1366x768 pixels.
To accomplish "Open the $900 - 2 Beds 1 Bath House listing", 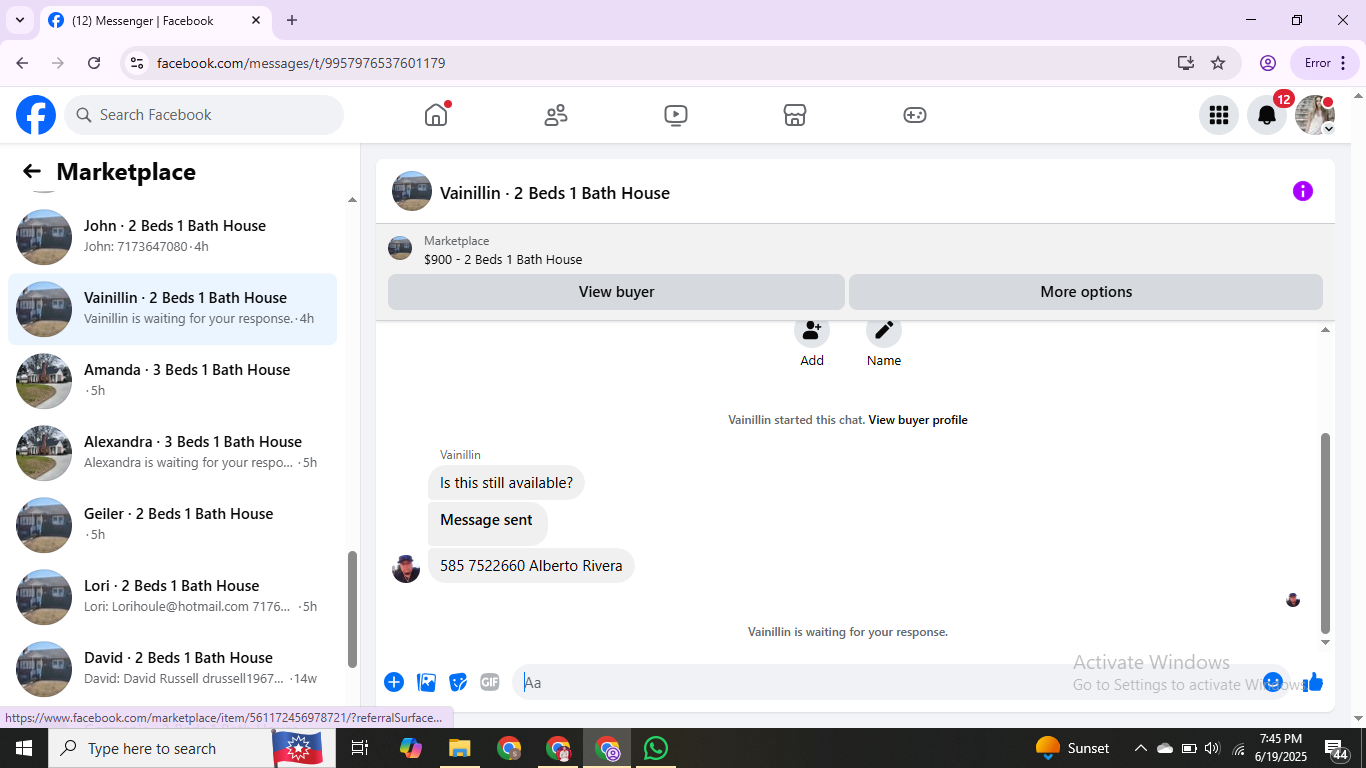I will 503,259.
